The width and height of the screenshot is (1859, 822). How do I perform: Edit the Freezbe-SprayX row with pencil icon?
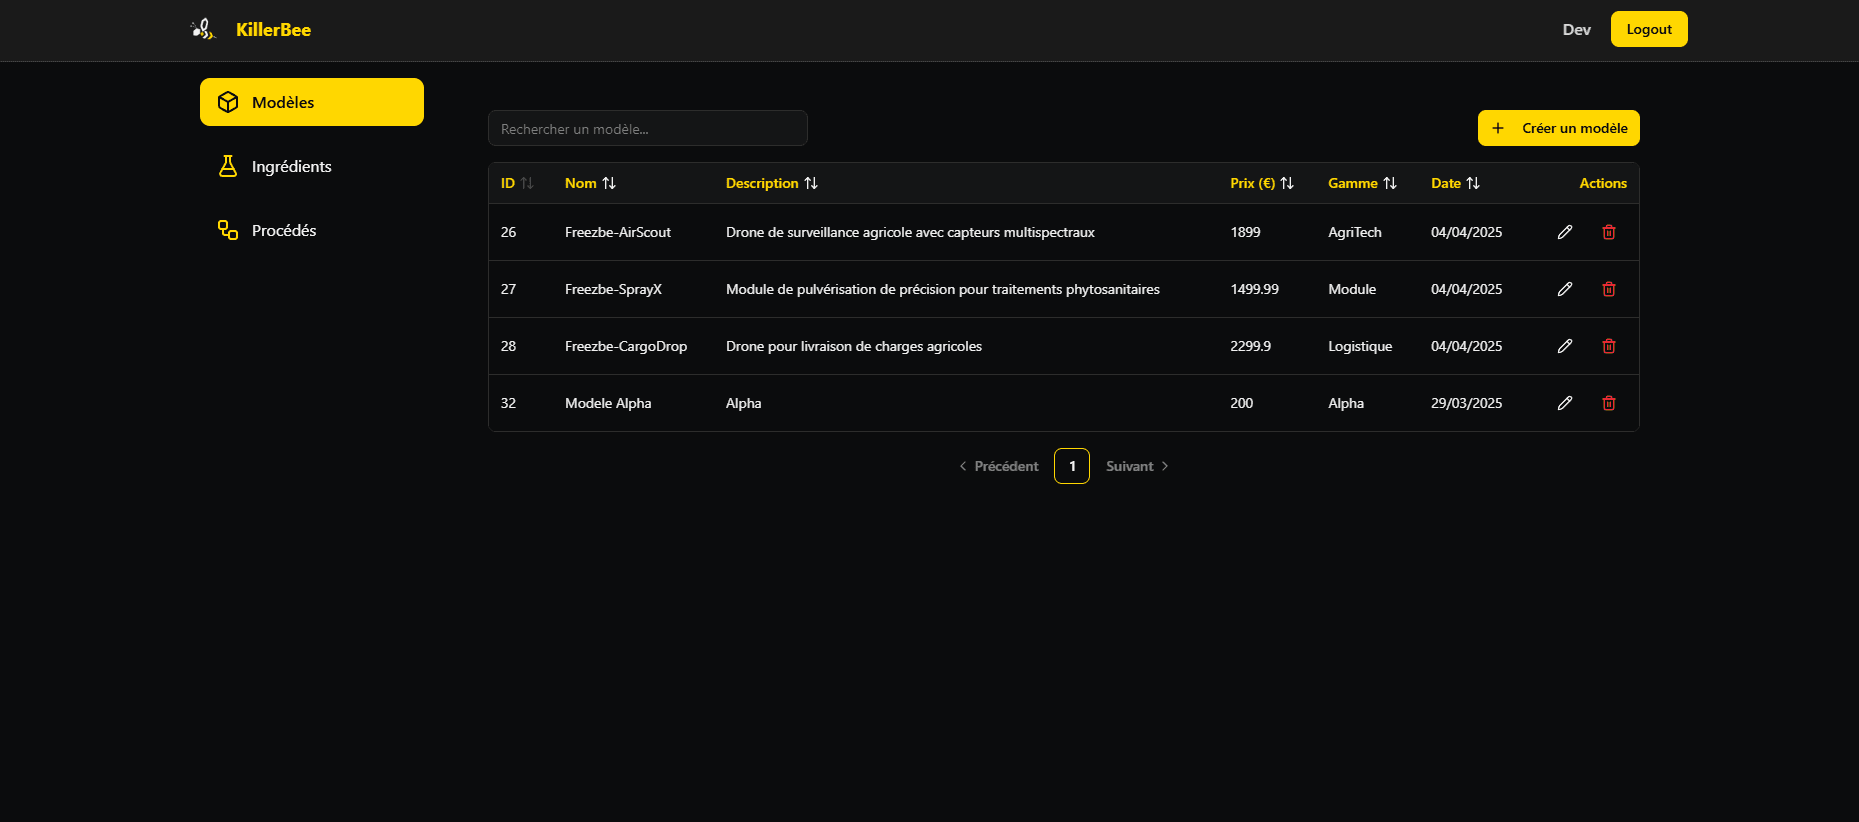[1565, 289]
